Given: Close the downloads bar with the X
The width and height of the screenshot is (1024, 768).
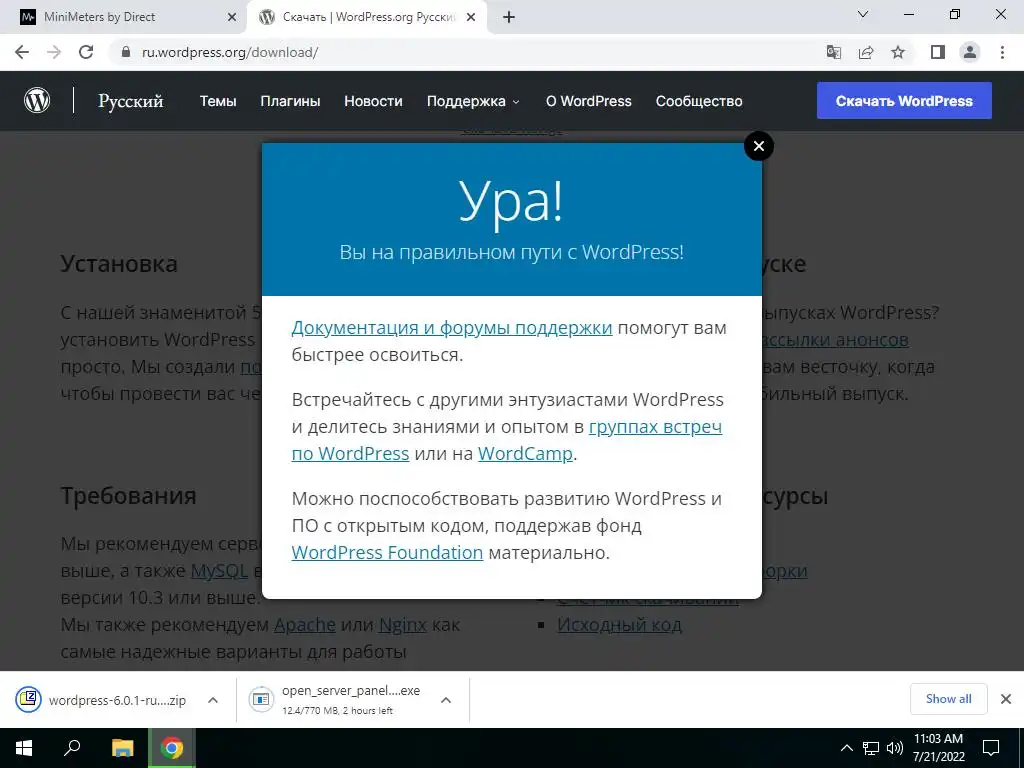Looking at the screenshot, I should coord(1006,699).
